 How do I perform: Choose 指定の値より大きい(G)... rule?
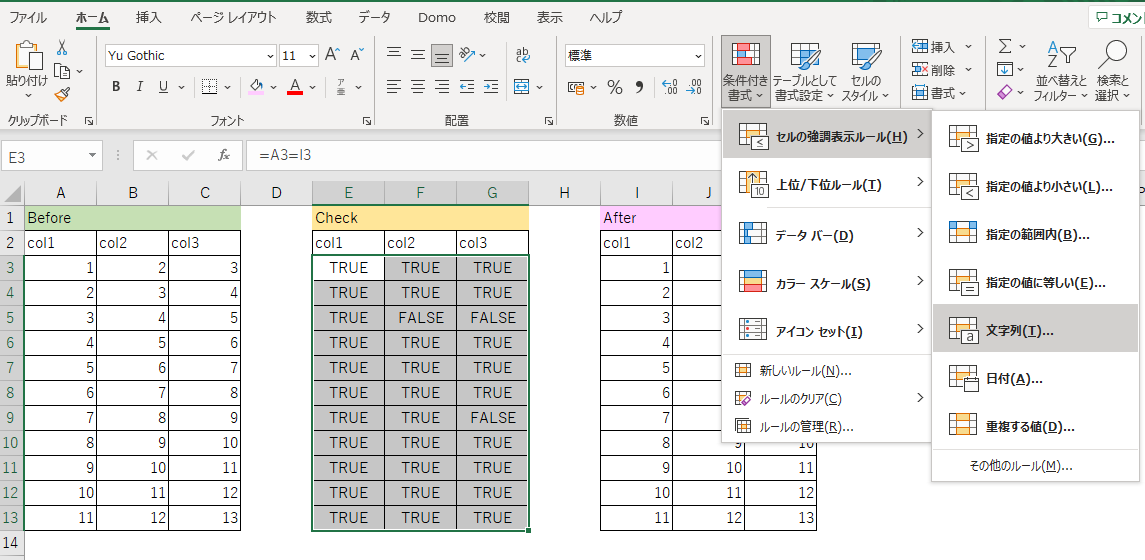1035,139
